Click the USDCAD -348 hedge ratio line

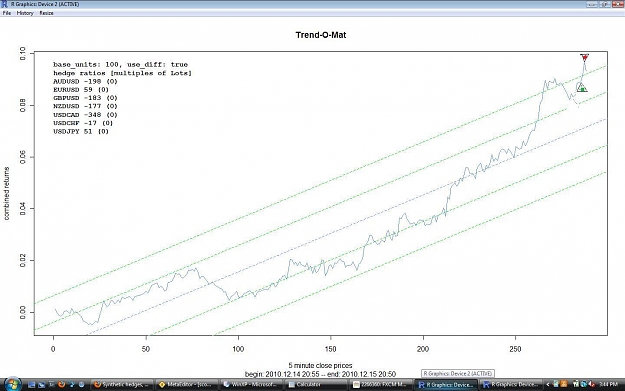[85, 115]
